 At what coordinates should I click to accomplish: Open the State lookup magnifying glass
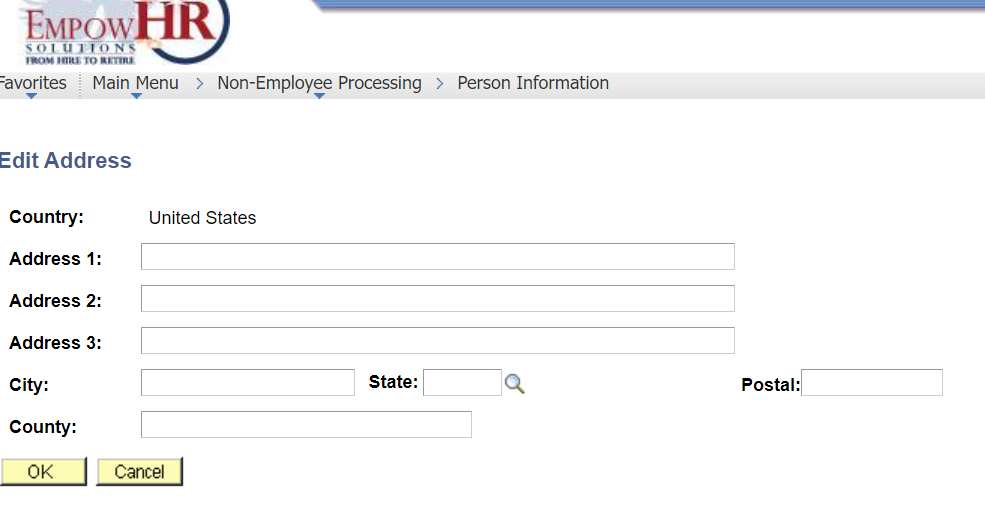point(514,383)
